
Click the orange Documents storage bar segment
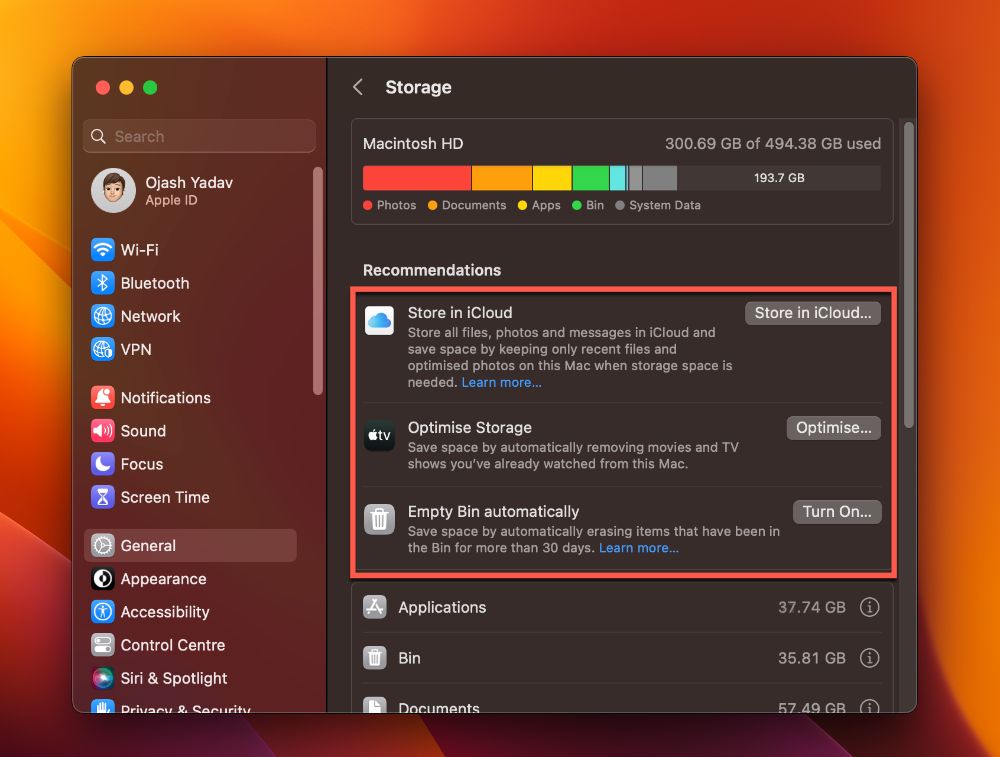(502, 178)
